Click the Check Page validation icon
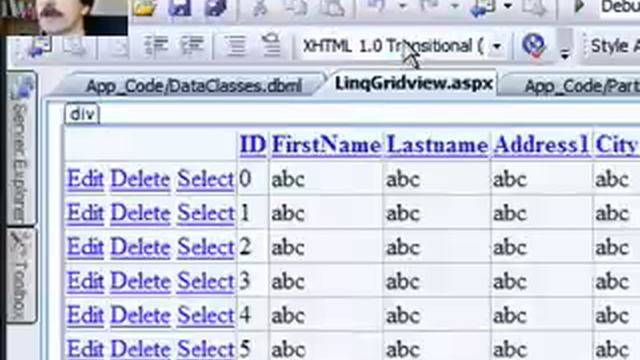This screenshot has height=360, width=640. (533, 45)
